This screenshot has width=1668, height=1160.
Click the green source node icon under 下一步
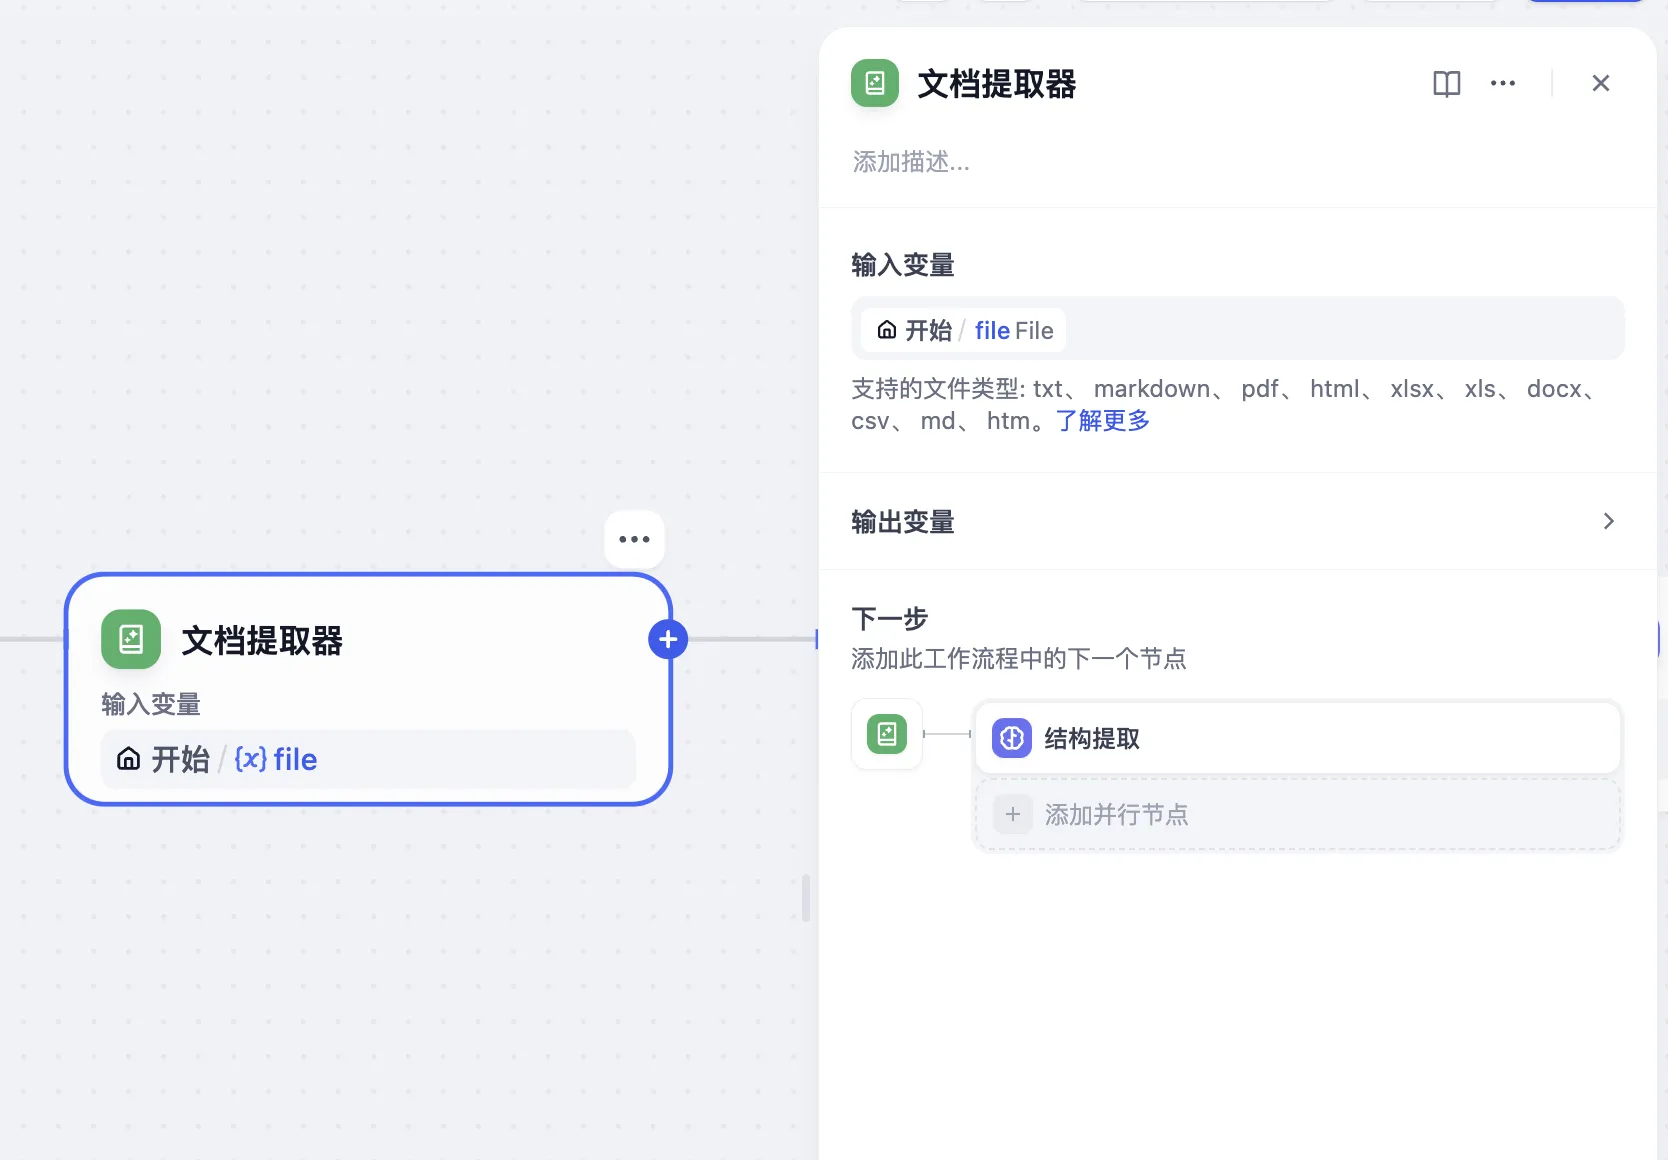[x=887, y=734]
